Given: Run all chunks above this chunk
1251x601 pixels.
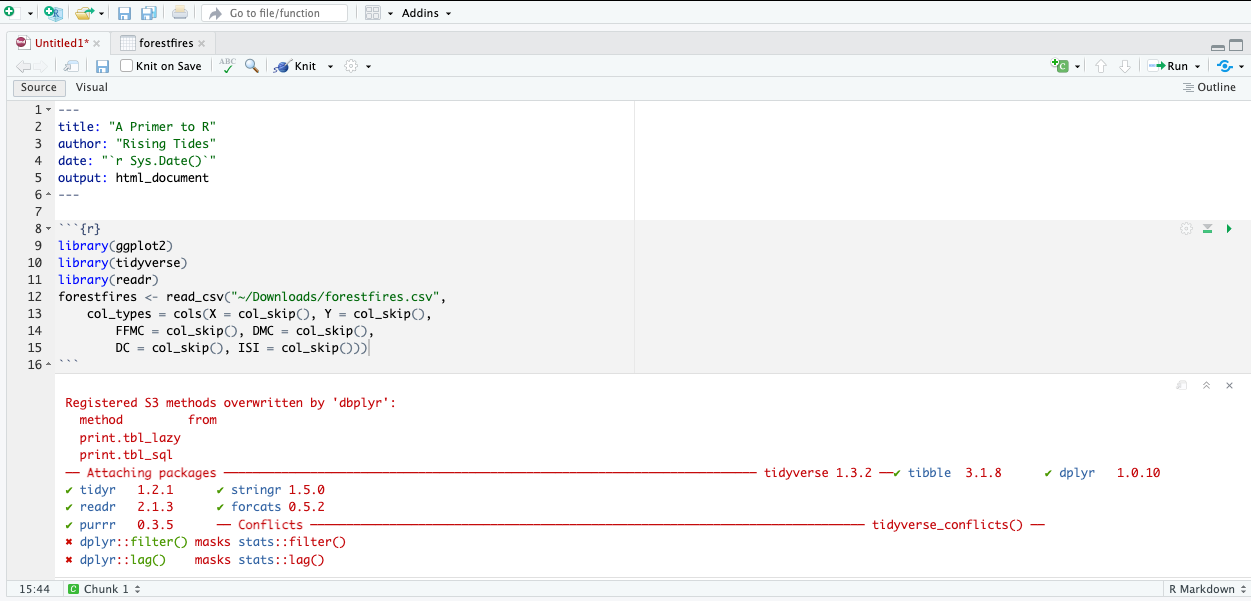Looking at the screenshot, I should (x=1208, y=229).
